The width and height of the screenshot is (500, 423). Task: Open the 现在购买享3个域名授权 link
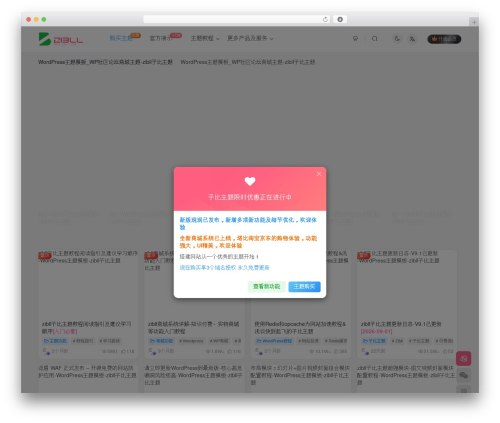pos(224,268)
